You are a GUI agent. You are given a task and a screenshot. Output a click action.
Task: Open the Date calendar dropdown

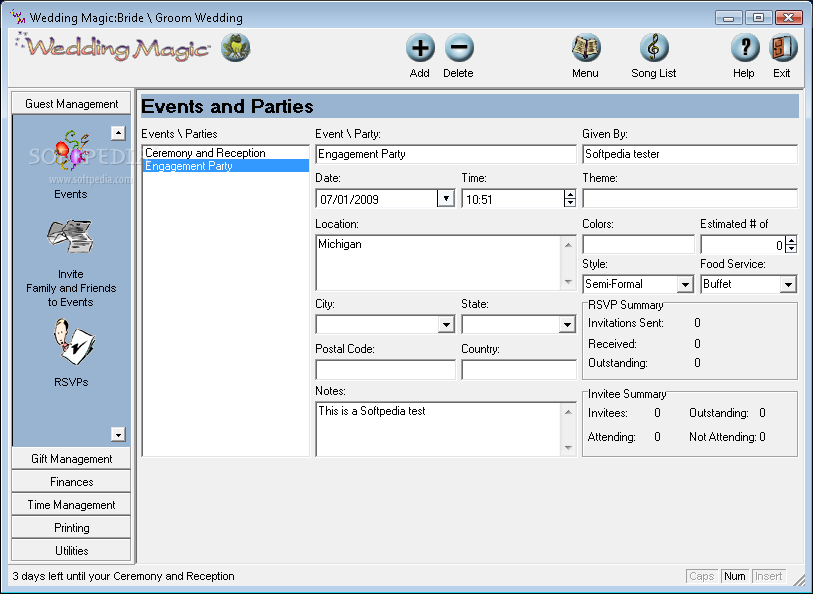coord(446,199)
